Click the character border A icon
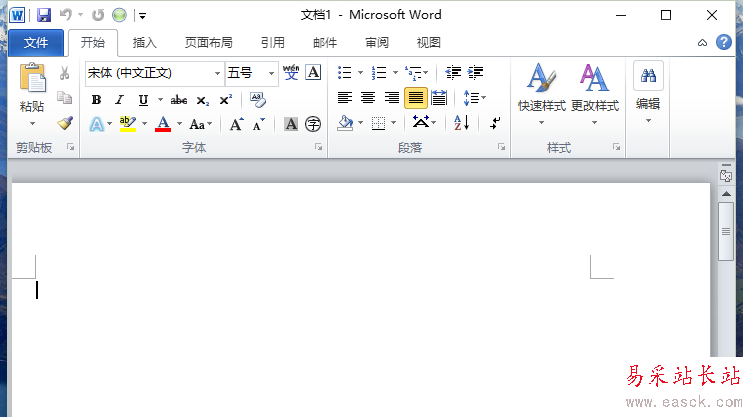Image resolution: width=743 pixels, height=417 pixels. click(313, 73)
